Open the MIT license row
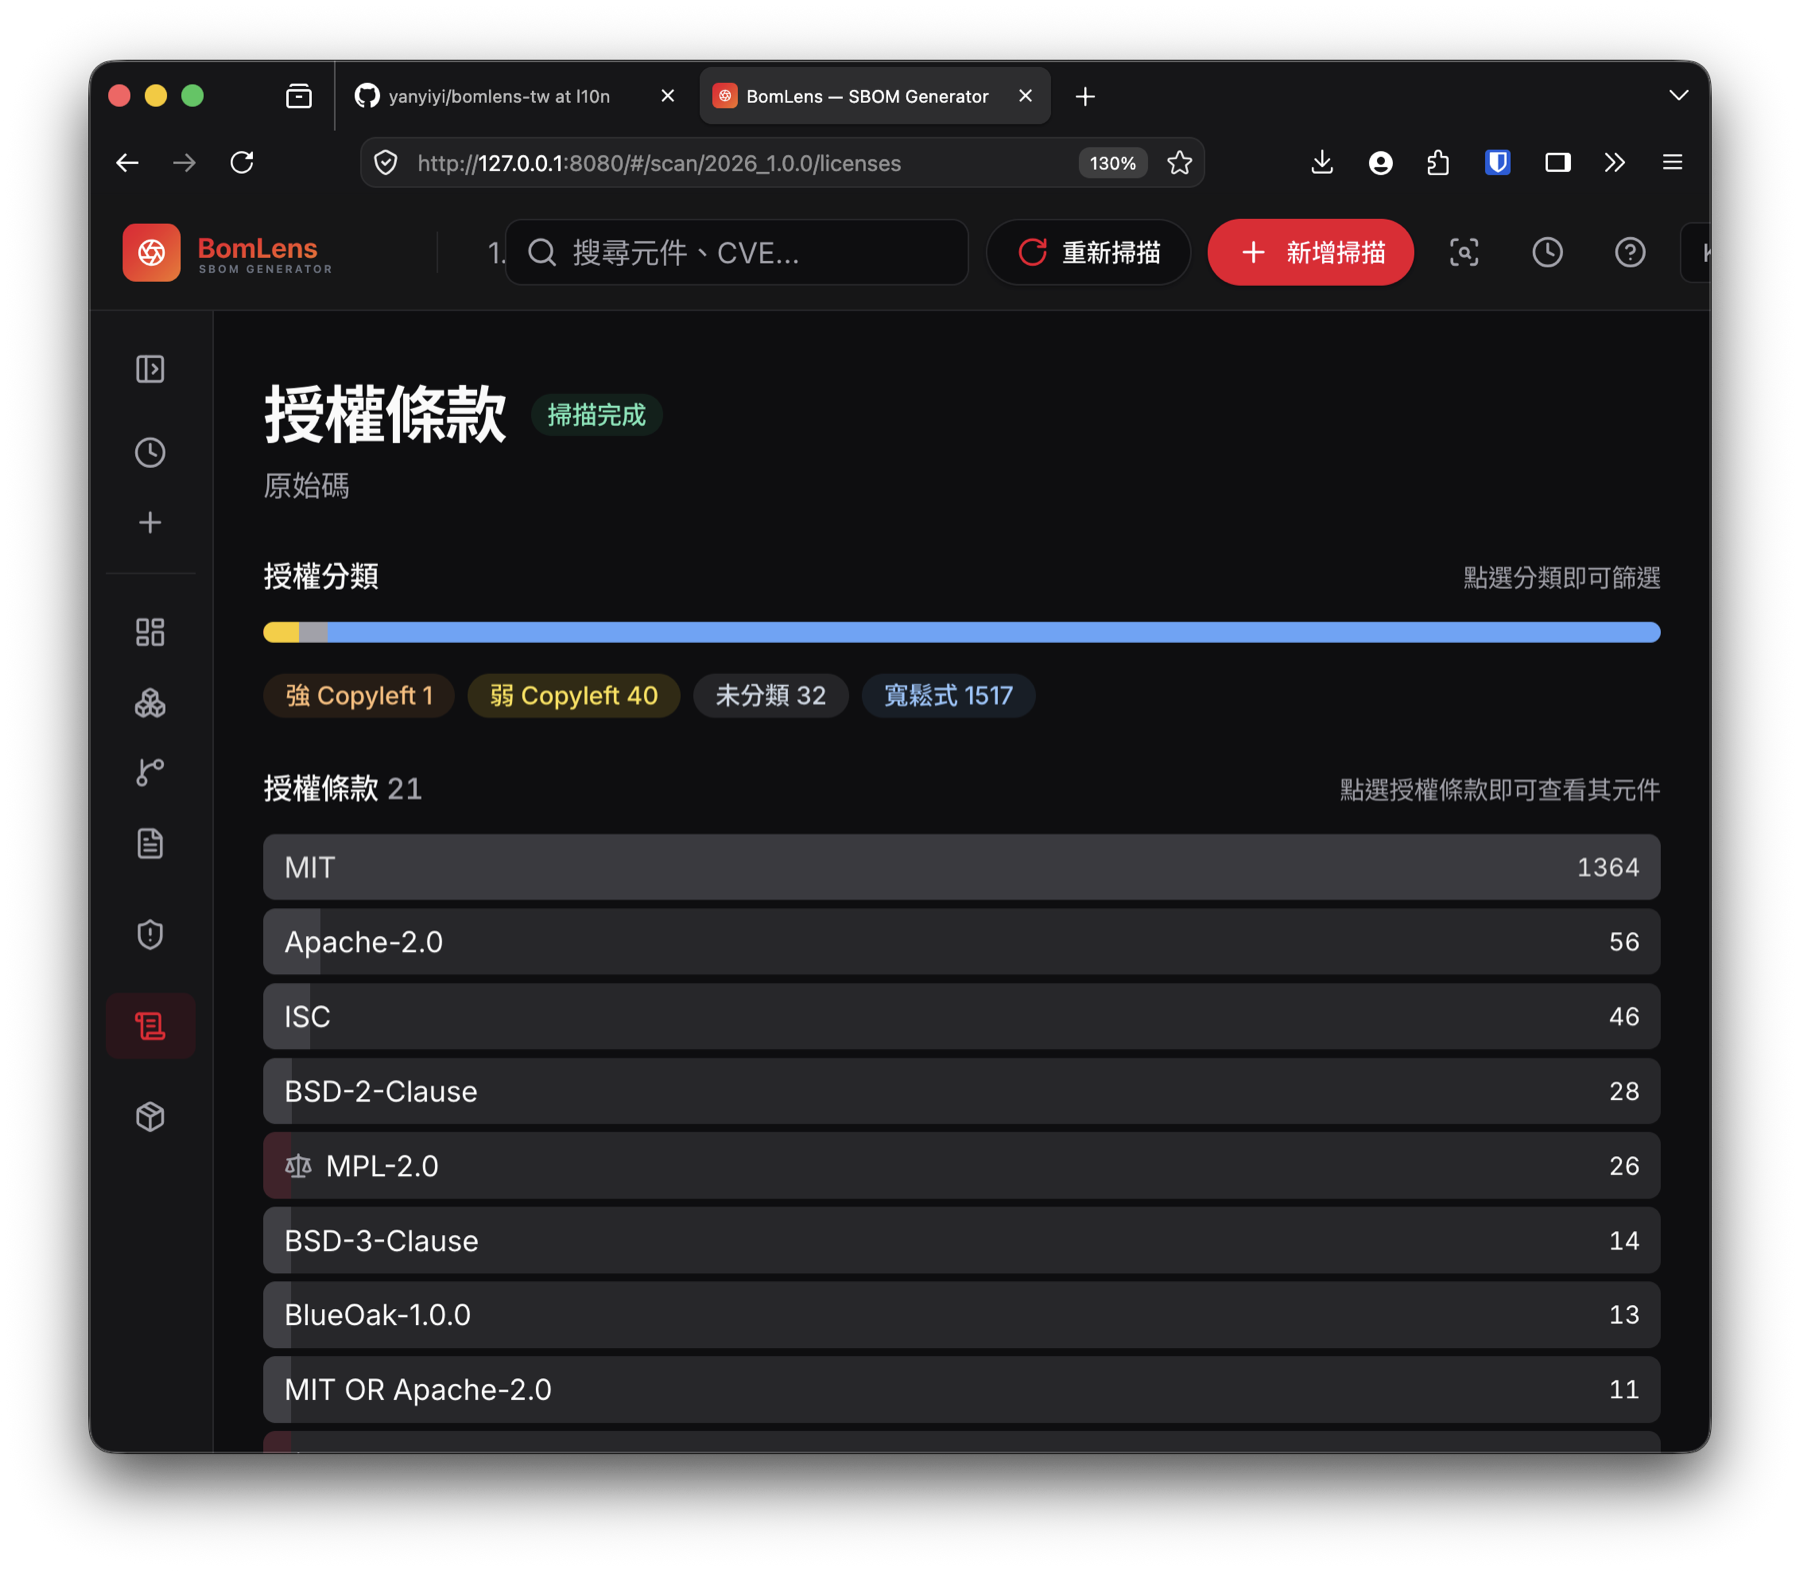The height and width of the screenshot is (1571, 1800). (962, 867)
